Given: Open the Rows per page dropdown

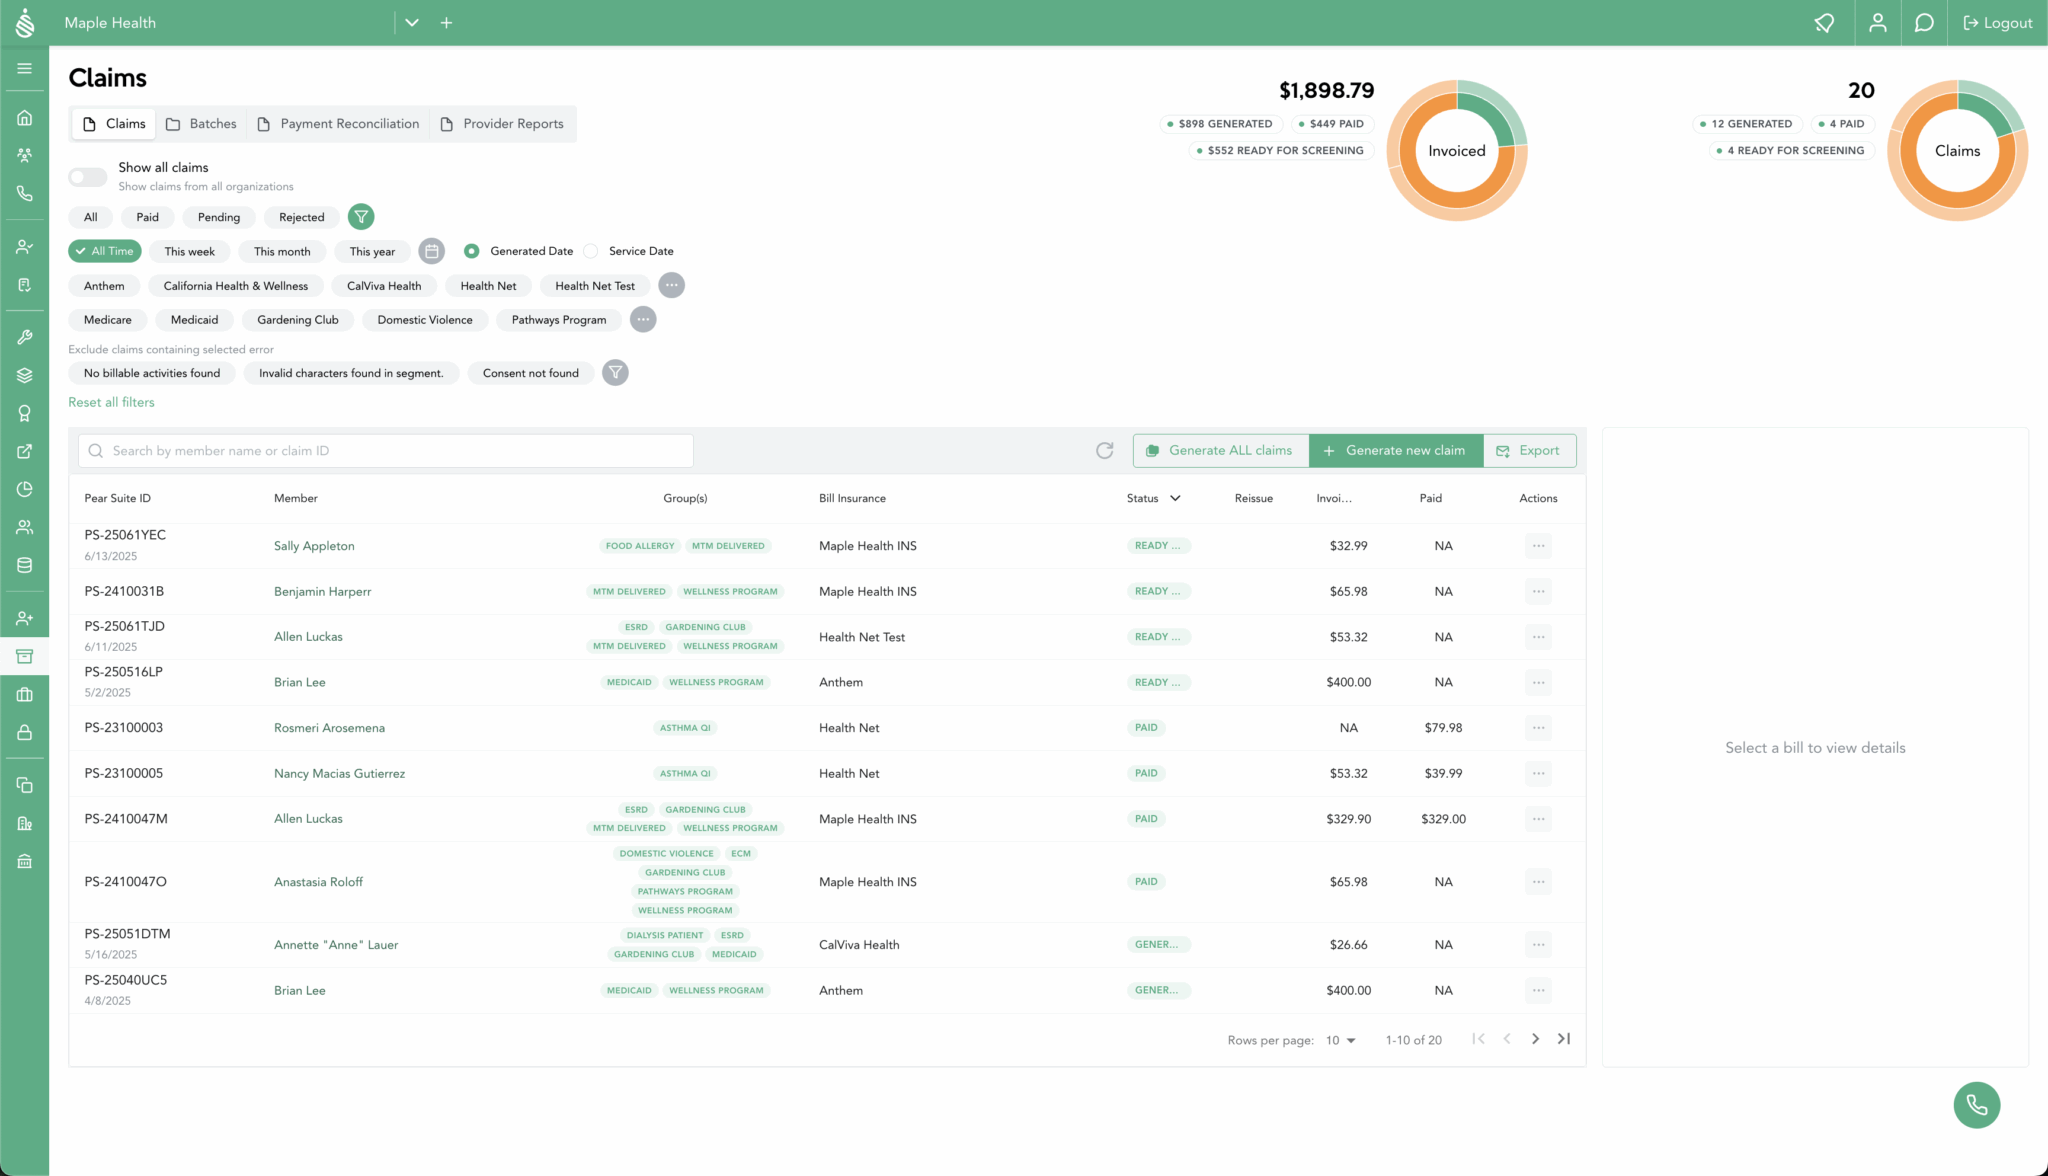Looking at the screenshot, I should coord(1340,1040).
